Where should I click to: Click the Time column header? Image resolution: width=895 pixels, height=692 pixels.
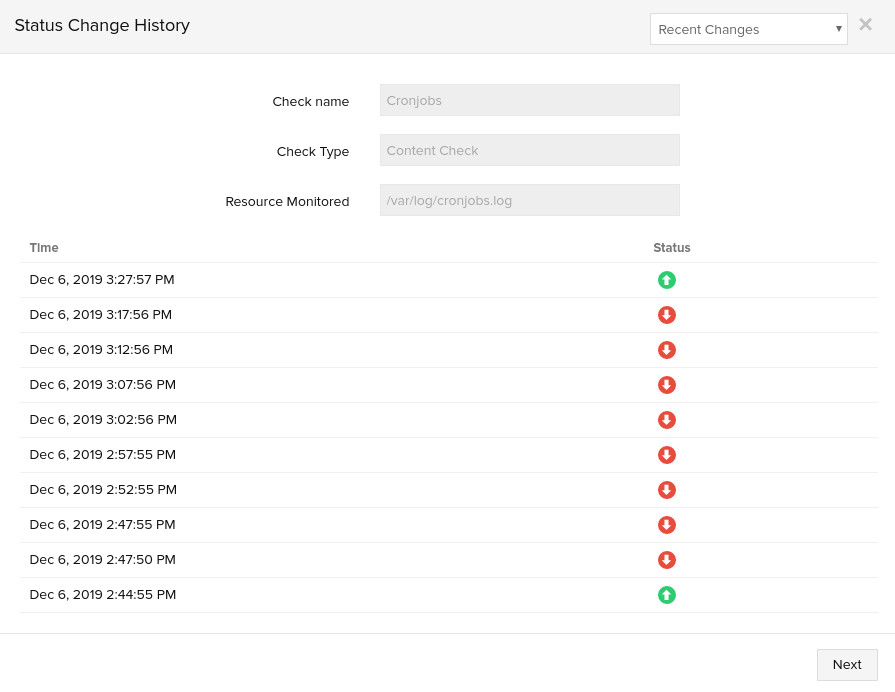click(x=44, y=248)
